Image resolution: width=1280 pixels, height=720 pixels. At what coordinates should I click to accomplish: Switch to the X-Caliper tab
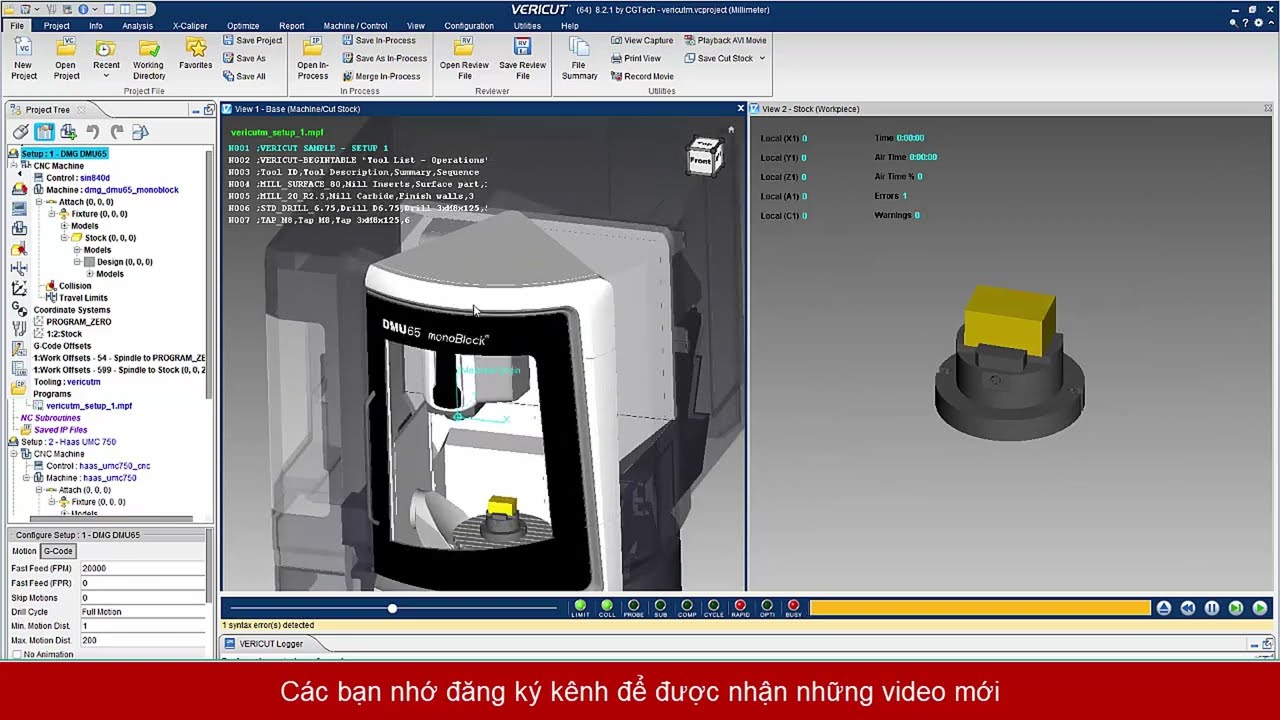pos(190,26)
